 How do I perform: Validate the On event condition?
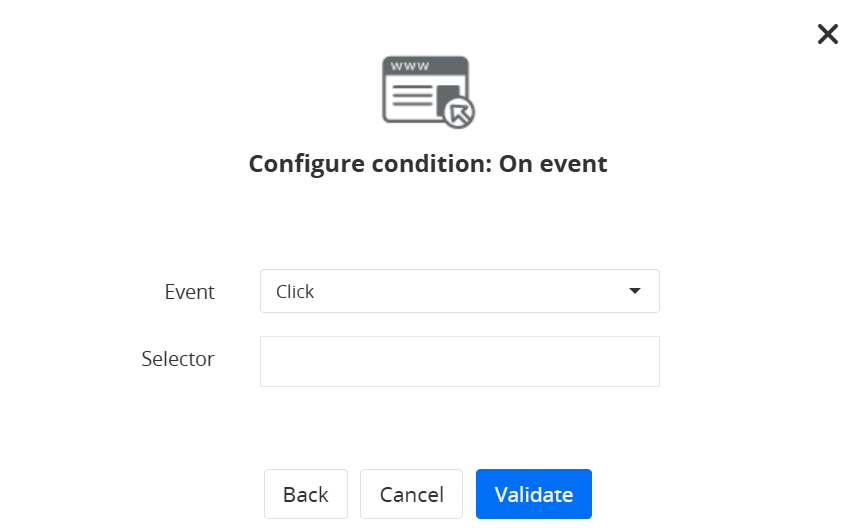pos(534,494)
